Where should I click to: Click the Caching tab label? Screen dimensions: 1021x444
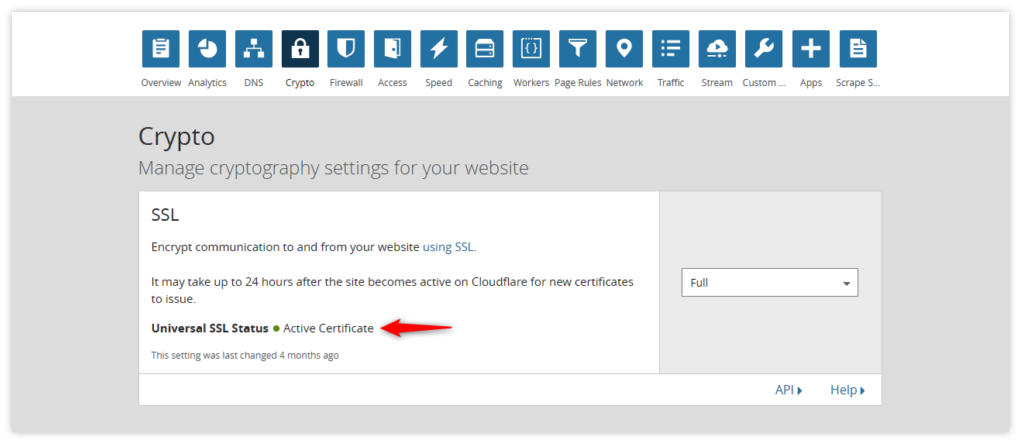coord(485,83)
